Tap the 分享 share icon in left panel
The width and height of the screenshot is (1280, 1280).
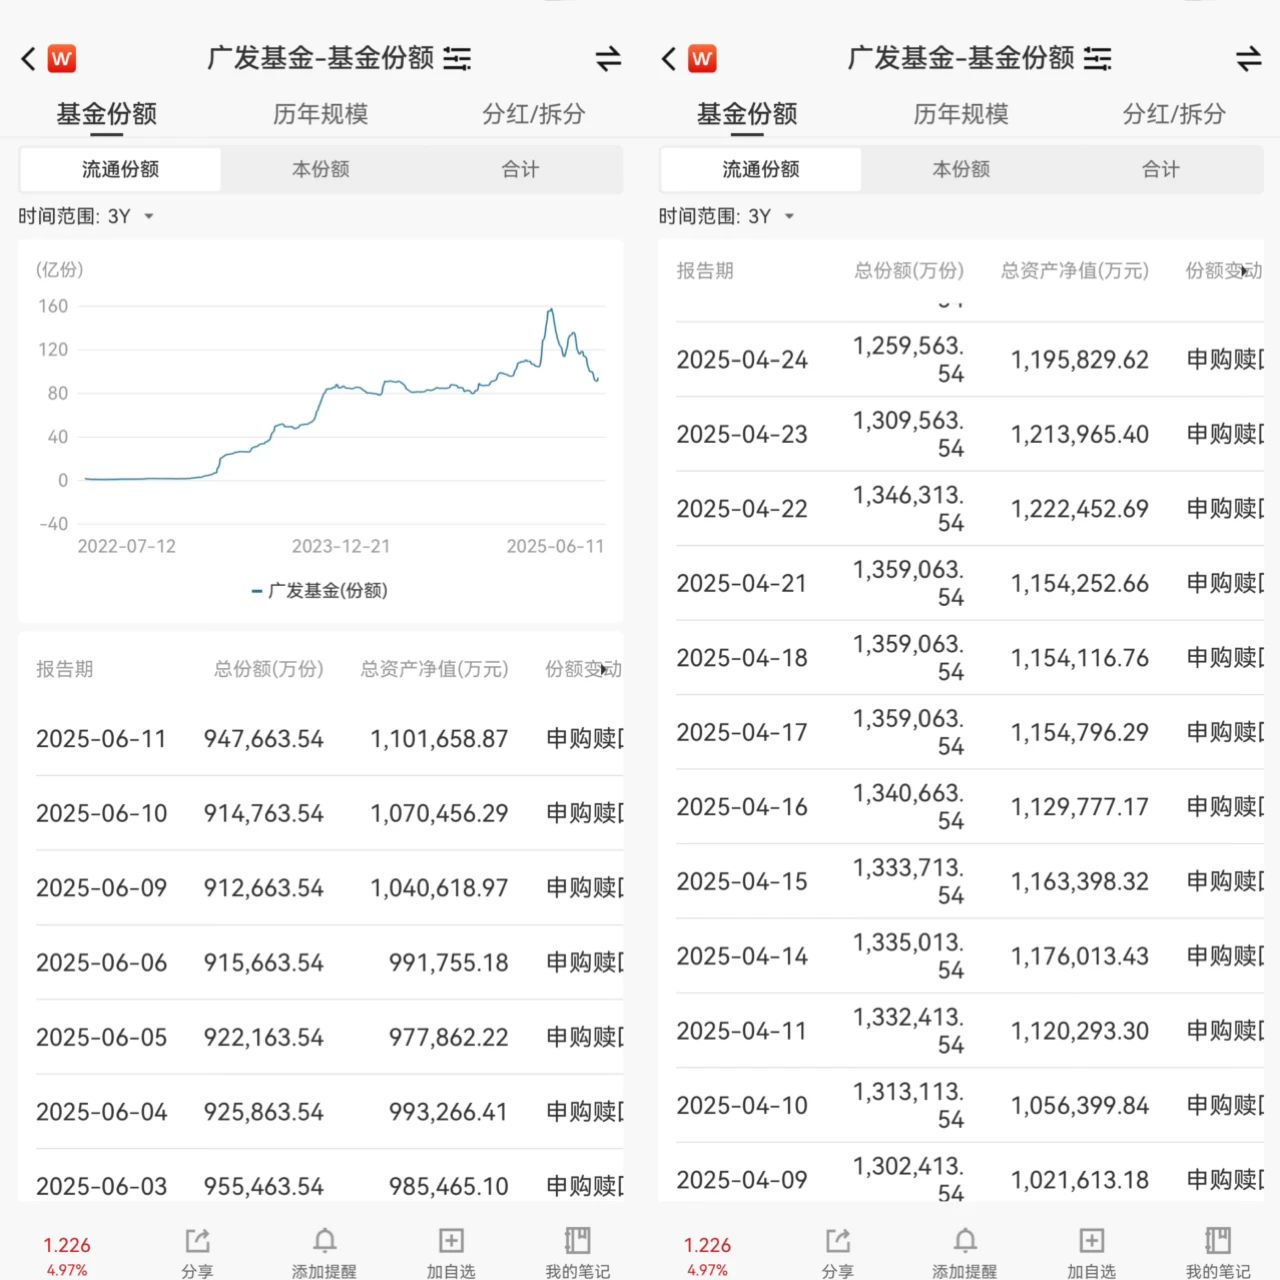coord(197,1241)
